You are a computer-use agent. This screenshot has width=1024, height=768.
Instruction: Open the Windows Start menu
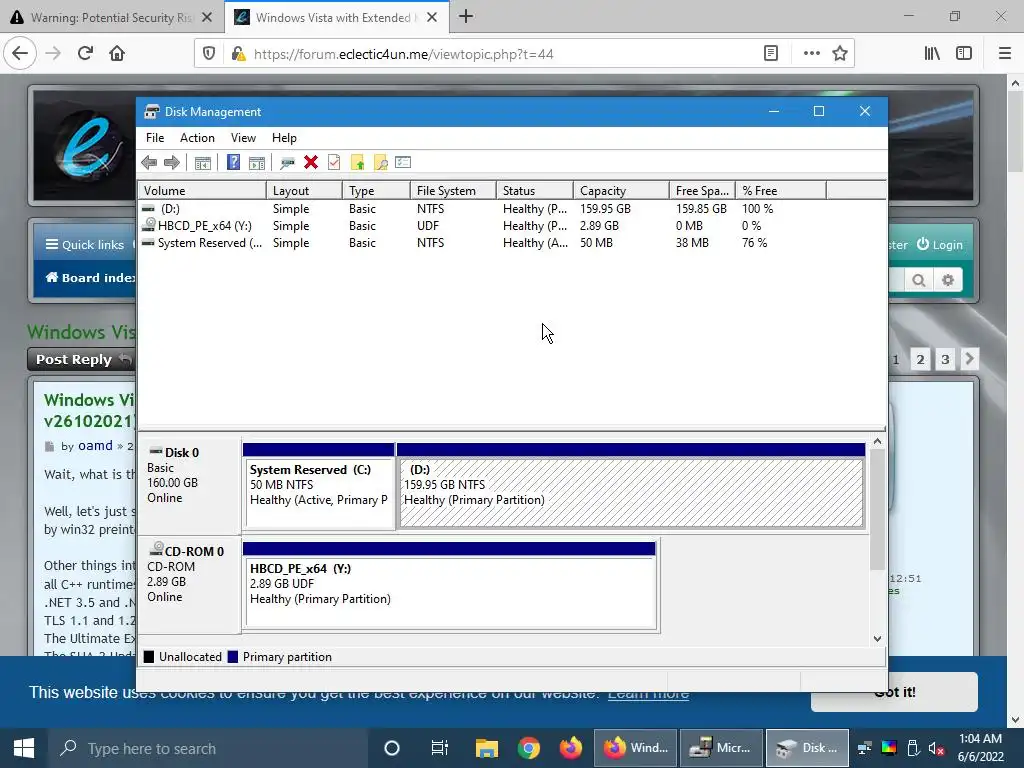pyautogui.click(x=24, y=748)
